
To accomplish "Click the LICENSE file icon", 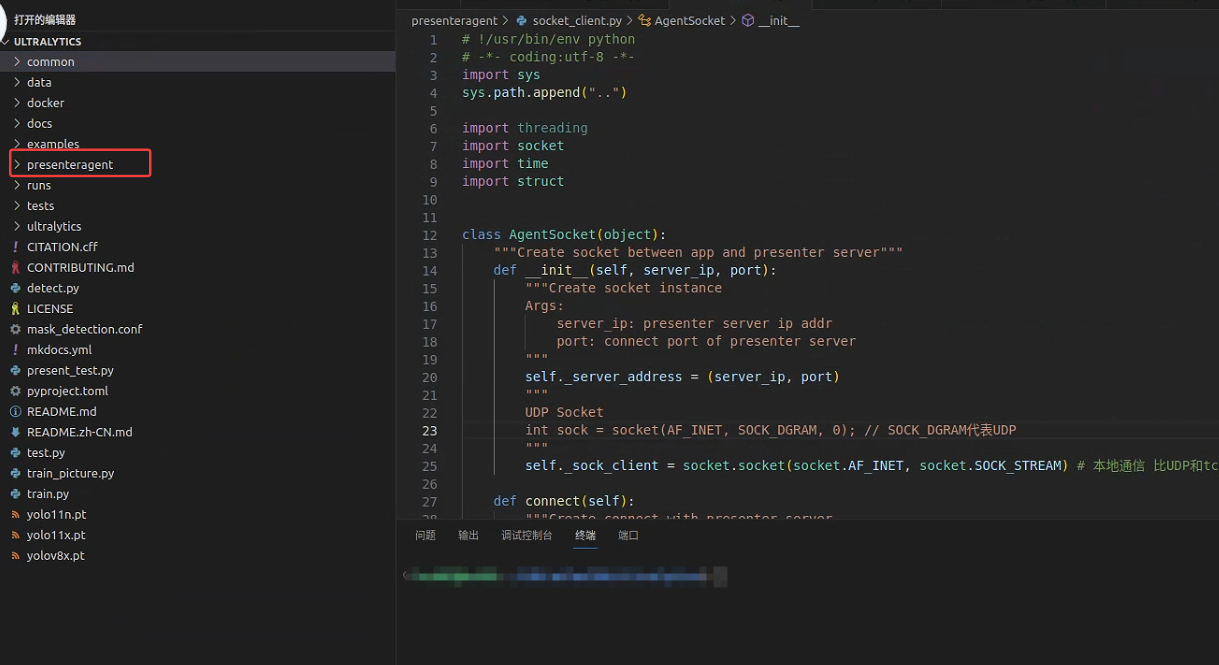I will 15,308.
